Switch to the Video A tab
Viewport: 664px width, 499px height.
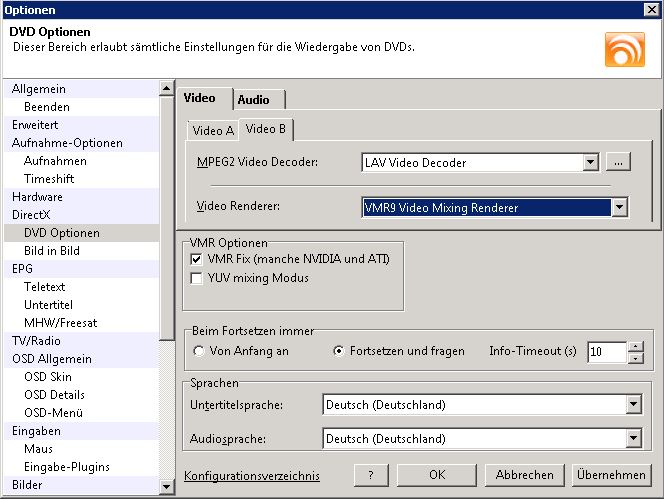pyautogui.click(x=213, y=131)
